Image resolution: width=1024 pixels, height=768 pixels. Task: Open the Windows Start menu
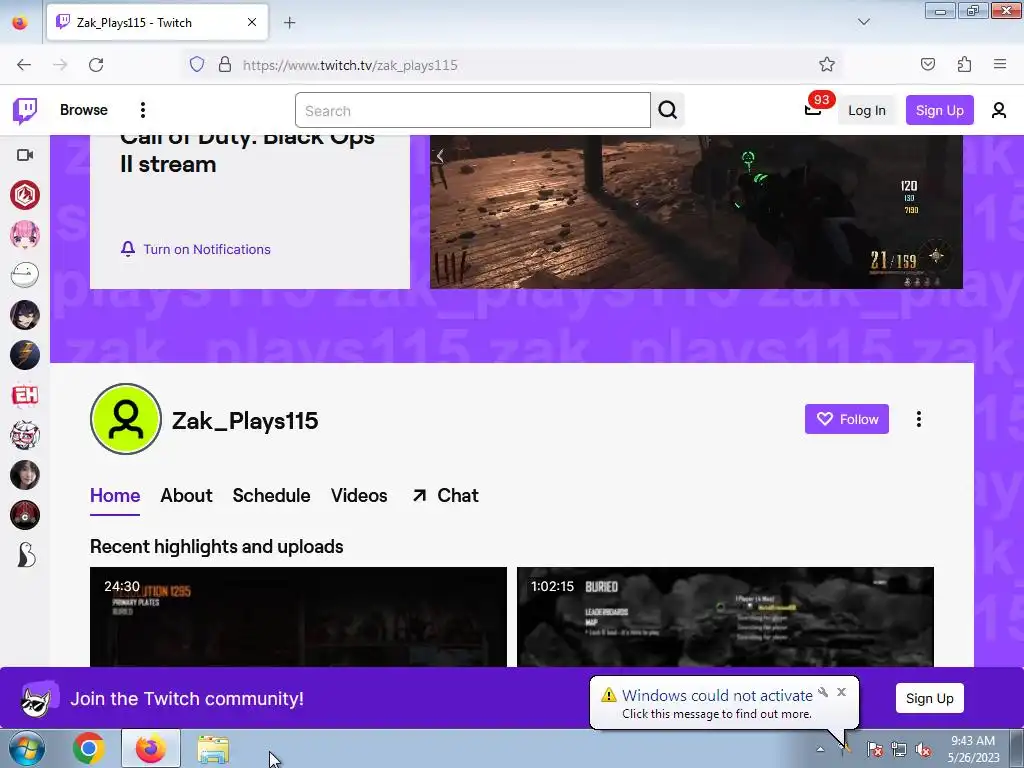point(27,748)
